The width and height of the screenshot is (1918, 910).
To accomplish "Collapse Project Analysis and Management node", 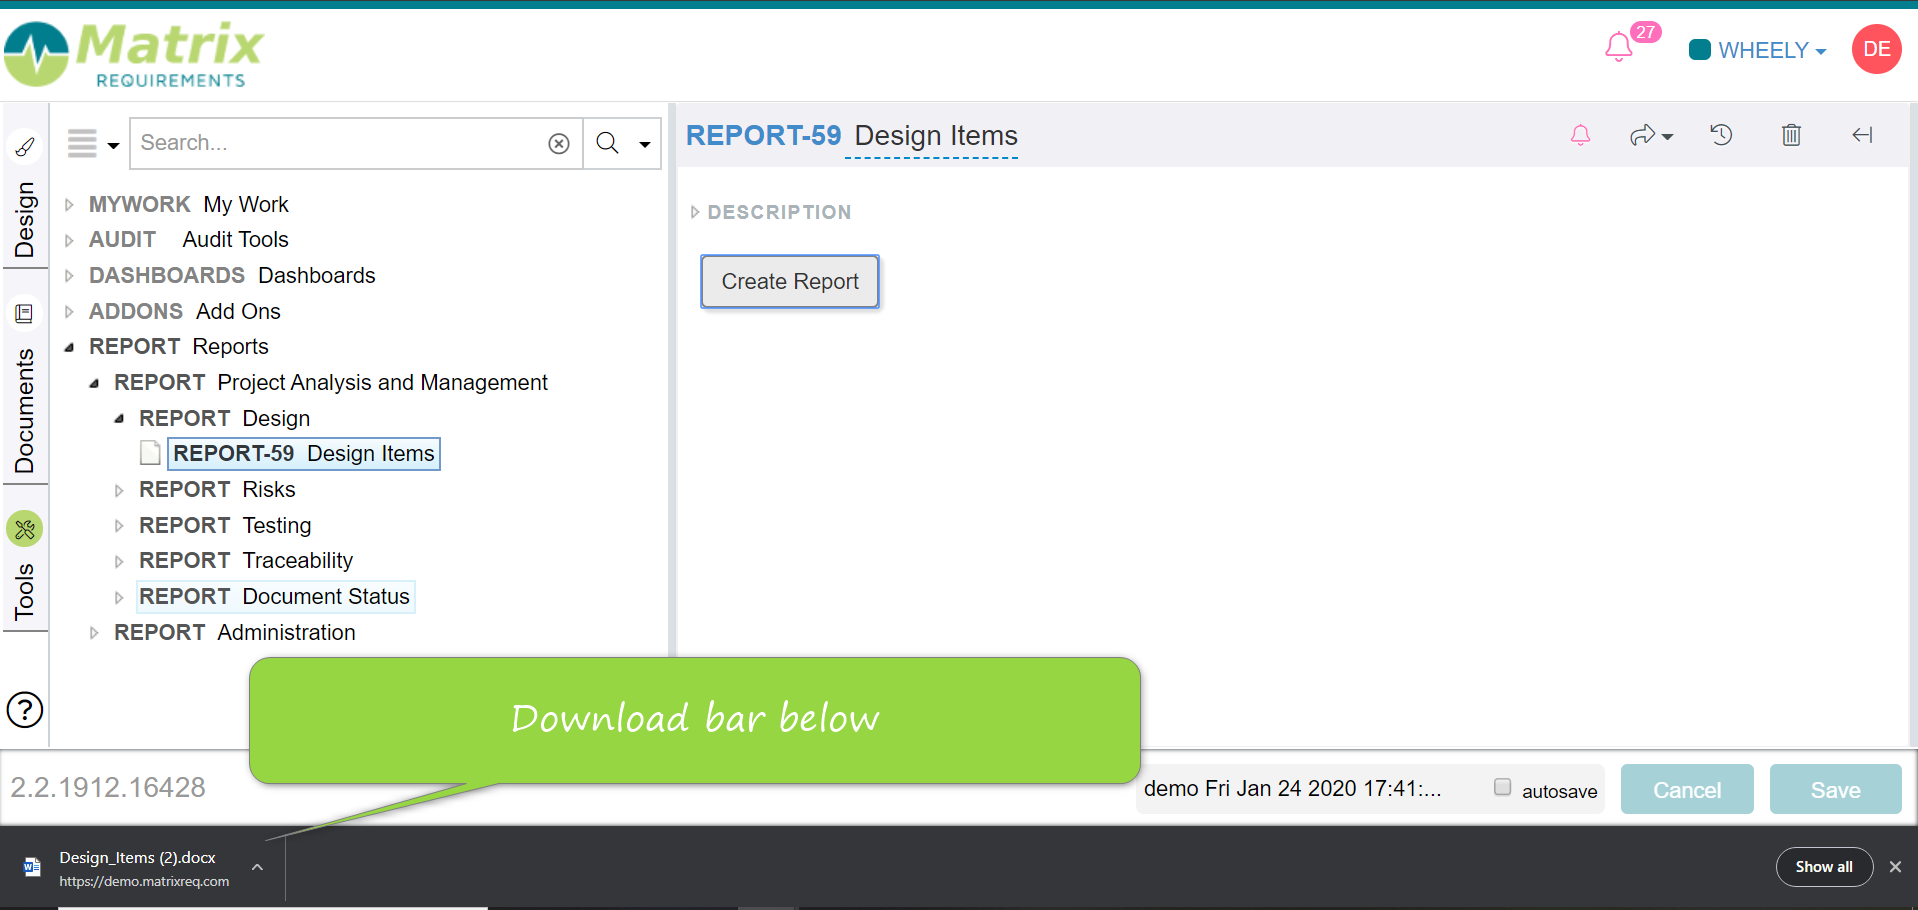I will (x=94, y=383).
